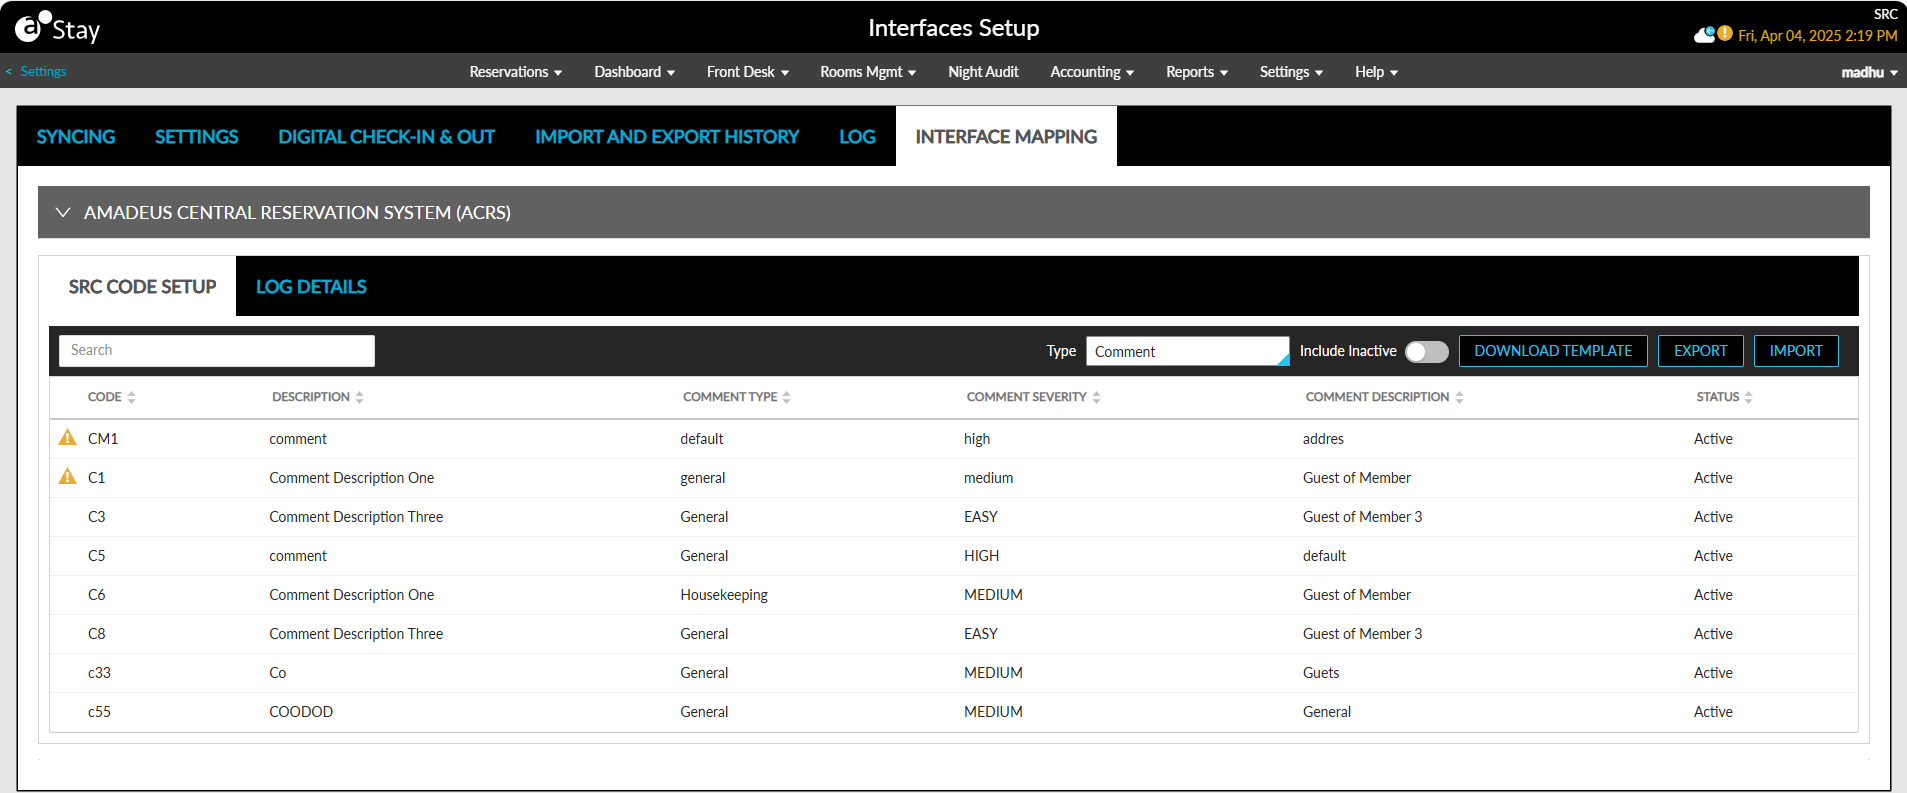This screenshot has height=793, width=1907.
Task: Go to Night Audit
Action: pyautogui.click(x=983, y=72)
